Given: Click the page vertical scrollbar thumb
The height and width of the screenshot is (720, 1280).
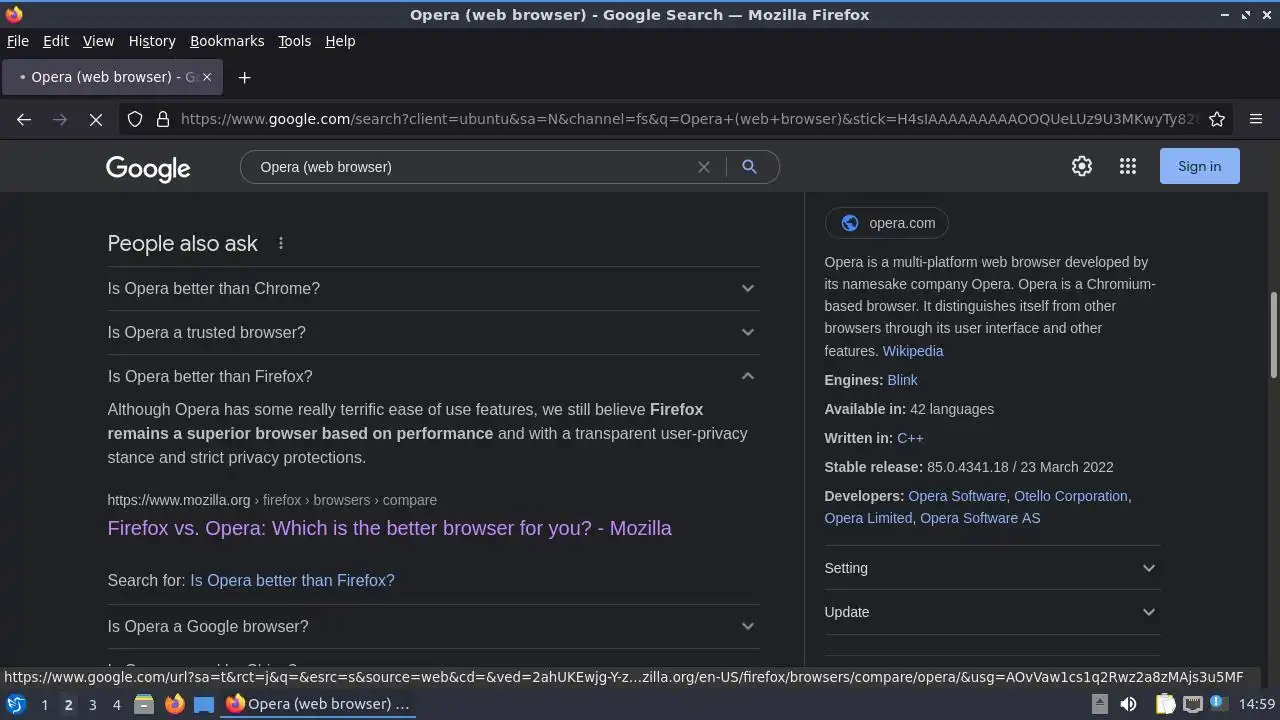Looking at the screenshot, I should (1273, 335).
